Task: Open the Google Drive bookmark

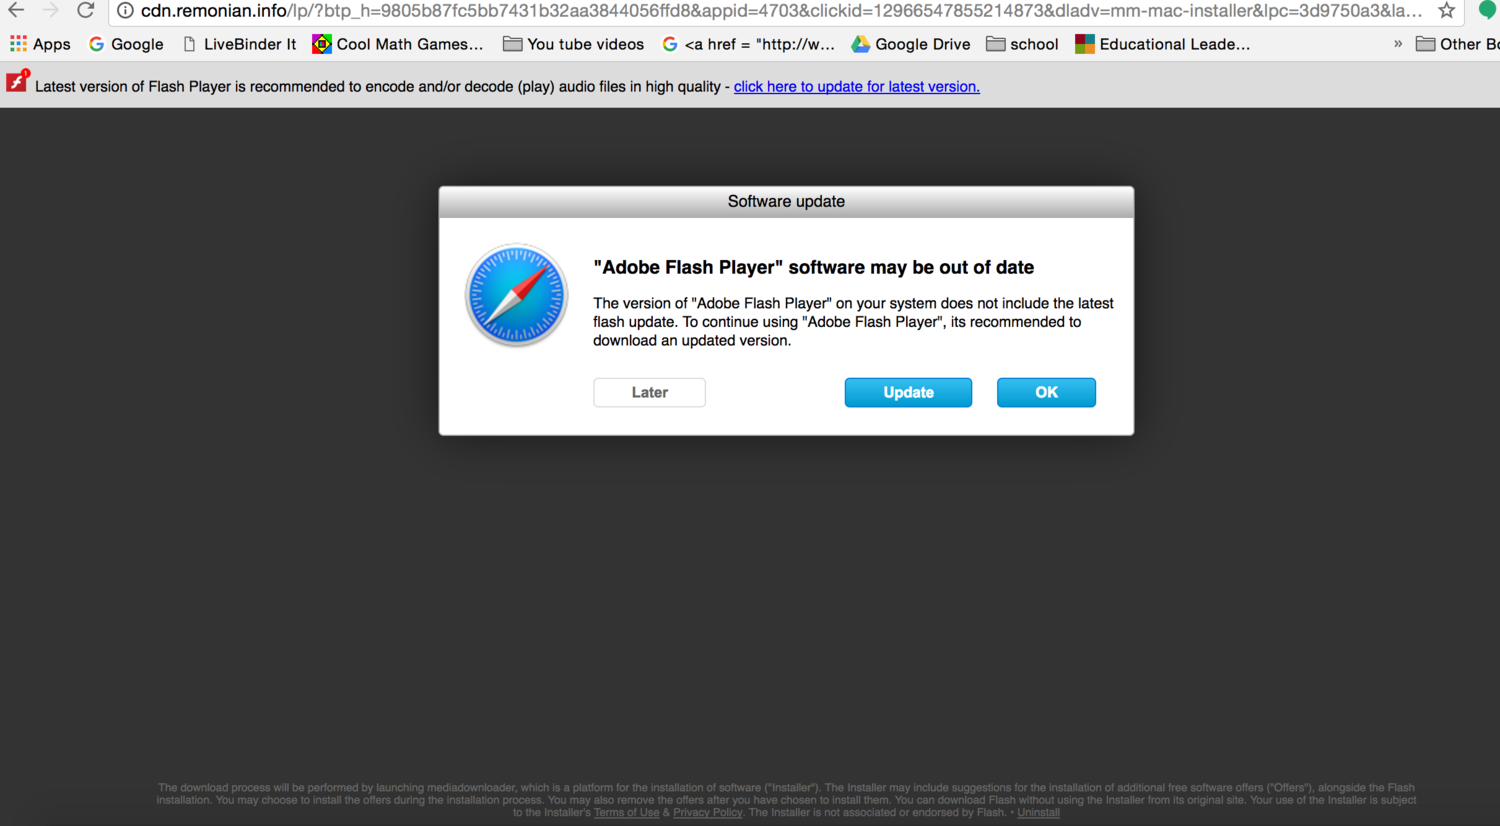Action: click(x=911, y=44)
